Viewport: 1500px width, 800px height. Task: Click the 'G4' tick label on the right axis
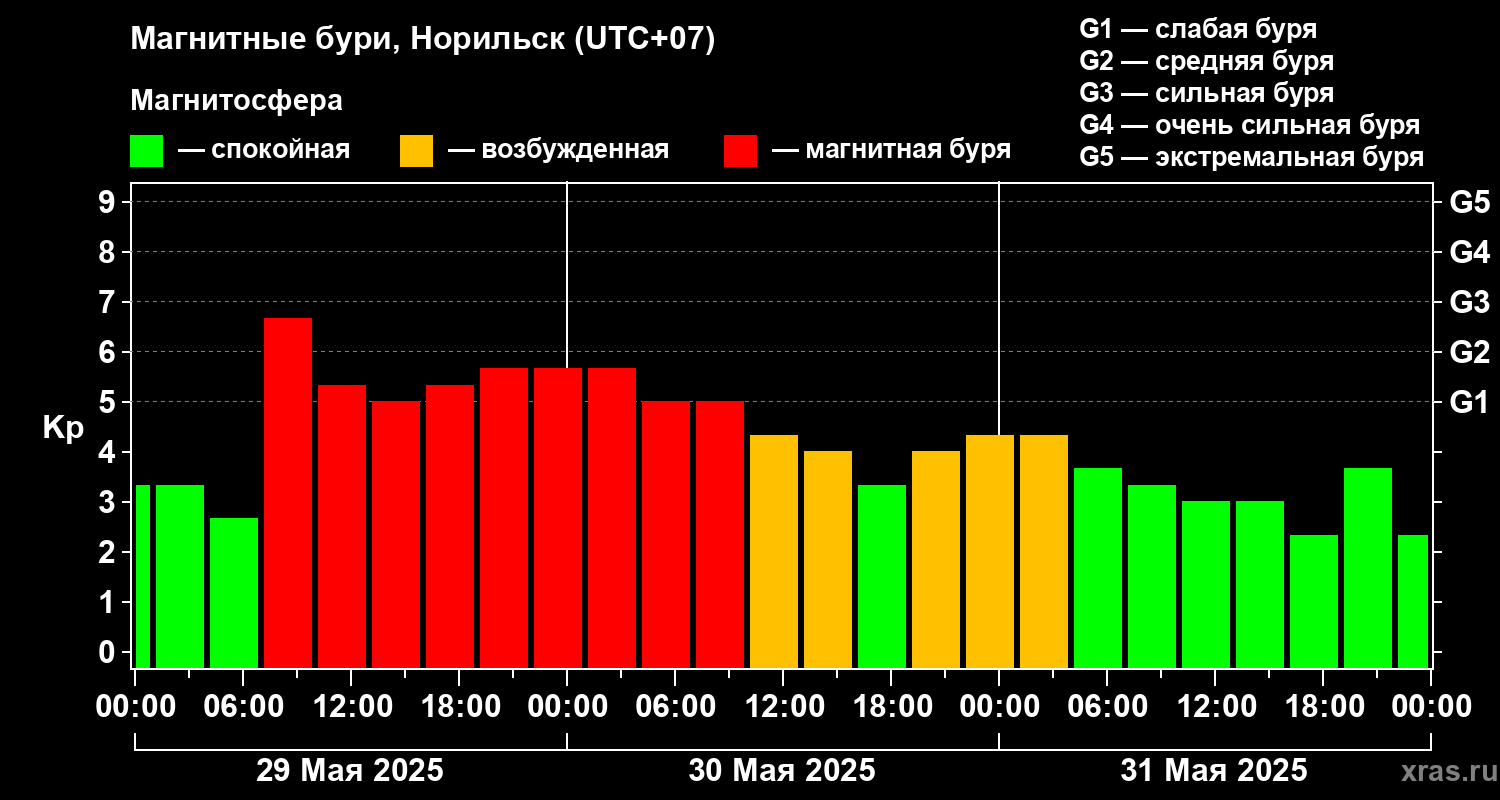click(x=1470, y=252)
